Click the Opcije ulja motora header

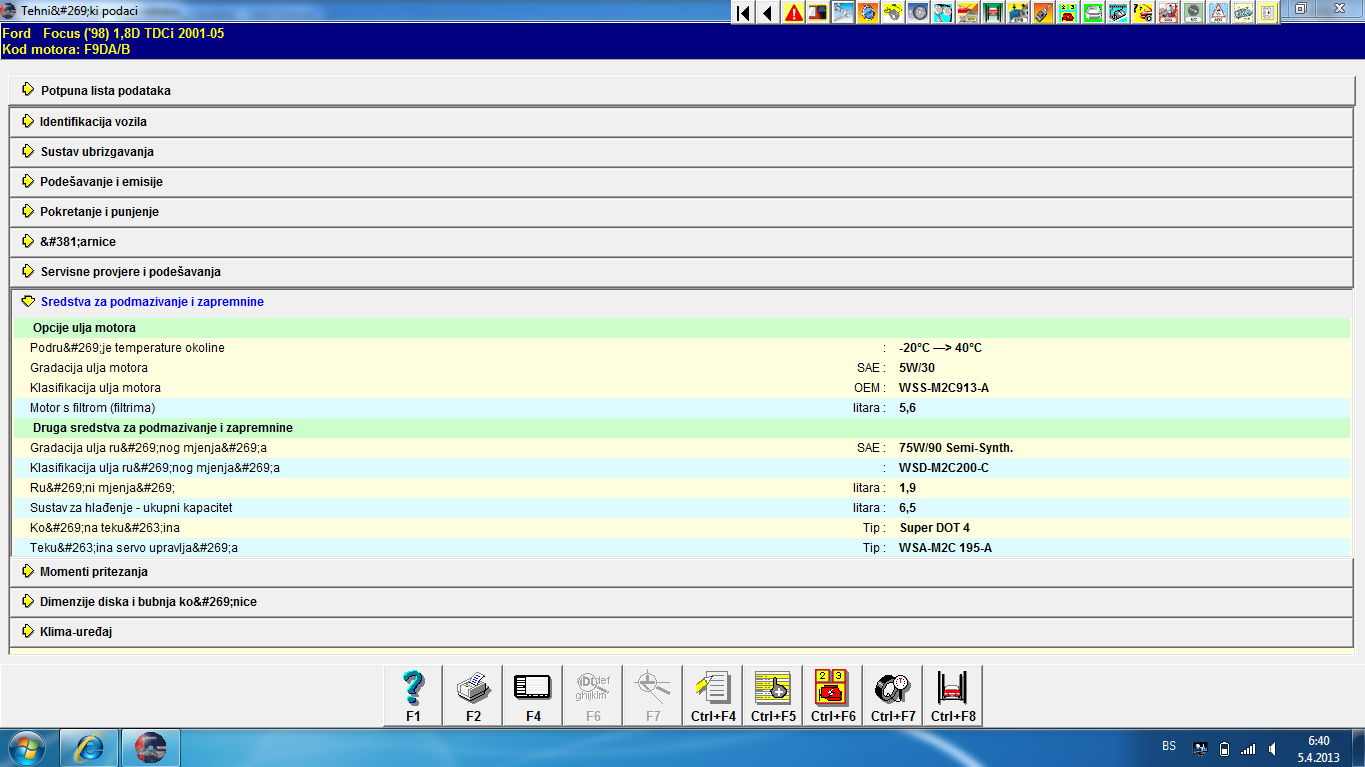[84, 327]
